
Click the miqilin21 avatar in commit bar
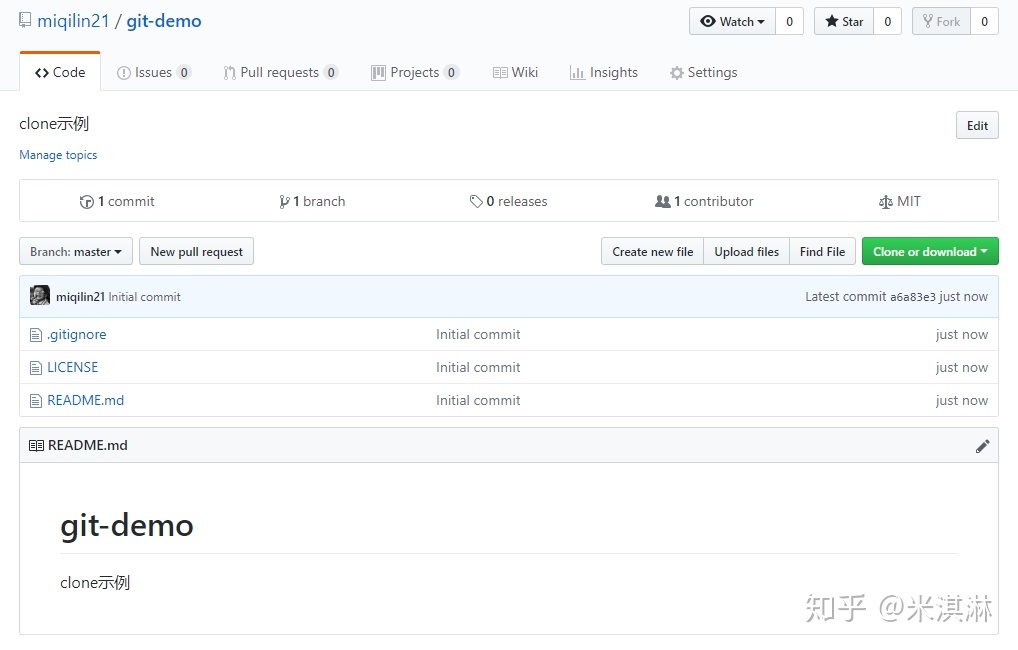(40, 295)
